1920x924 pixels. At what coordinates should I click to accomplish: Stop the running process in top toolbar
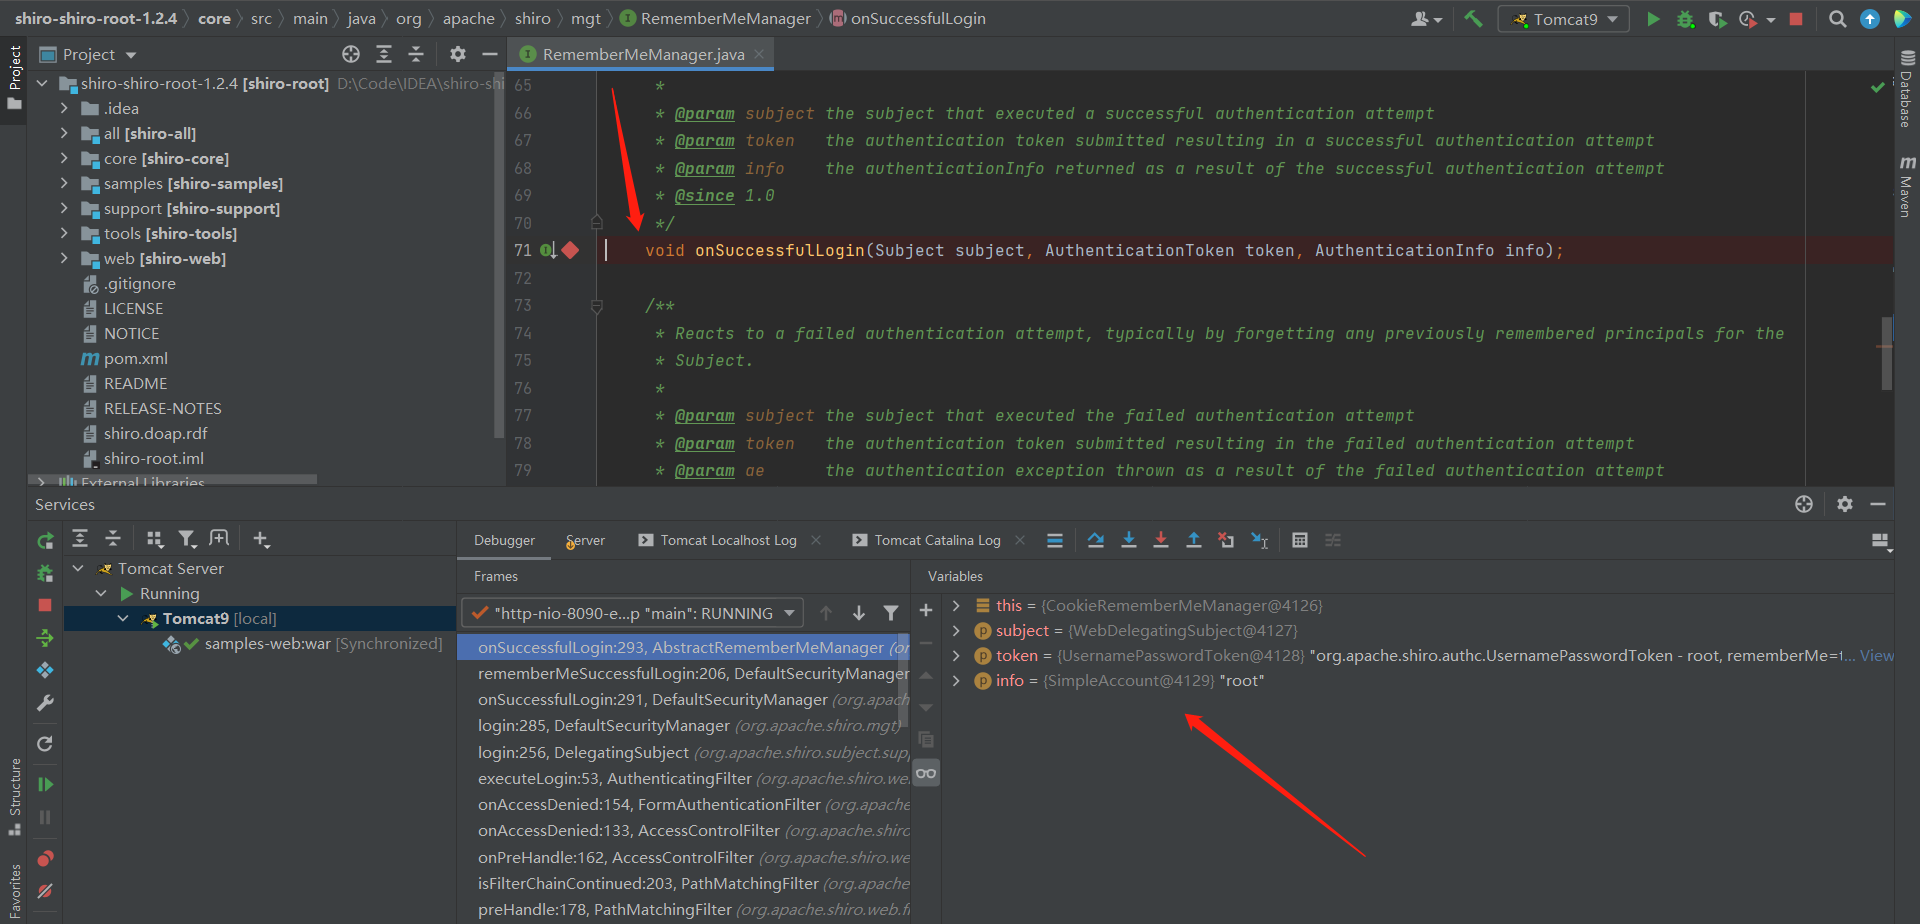(1796, 19)
